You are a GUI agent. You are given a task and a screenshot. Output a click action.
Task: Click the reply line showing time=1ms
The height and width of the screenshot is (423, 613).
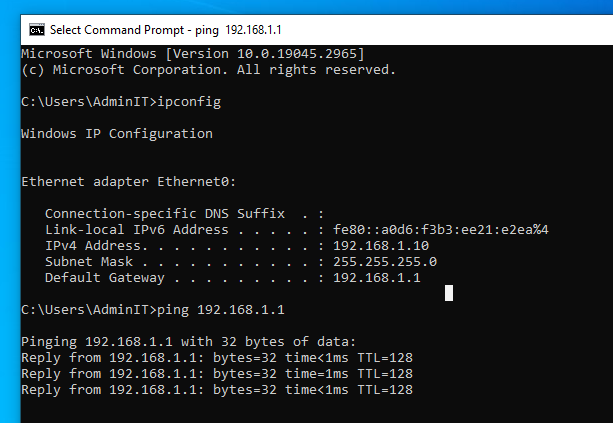click(x=217, y=374)
